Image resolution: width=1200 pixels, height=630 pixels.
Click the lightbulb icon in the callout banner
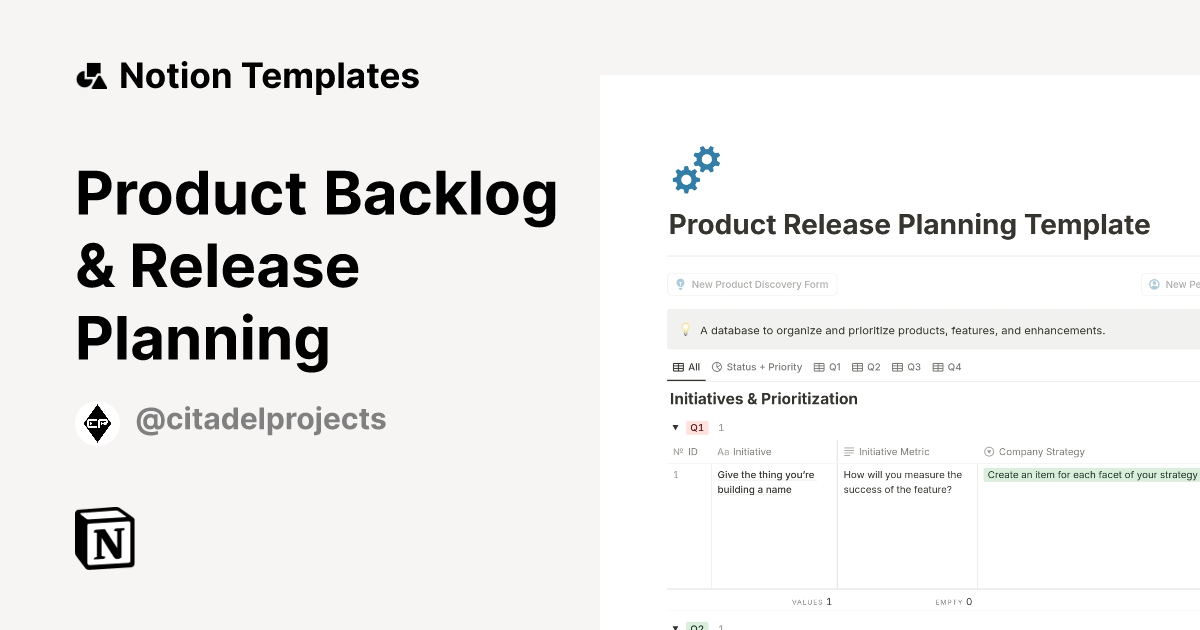(685, 329)
